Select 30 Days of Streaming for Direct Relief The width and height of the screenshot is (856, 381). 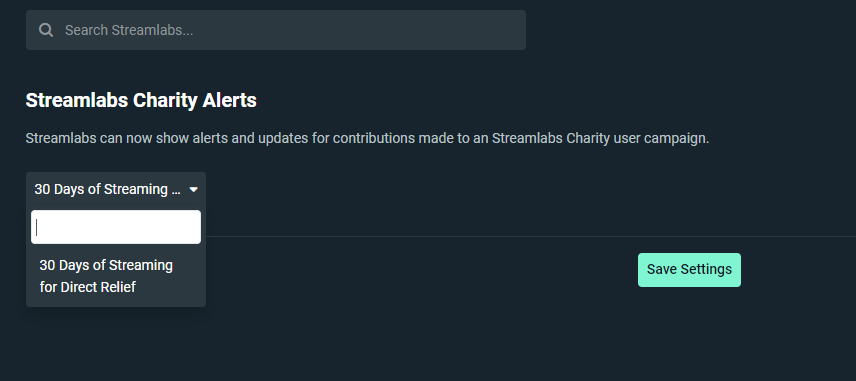116,276
